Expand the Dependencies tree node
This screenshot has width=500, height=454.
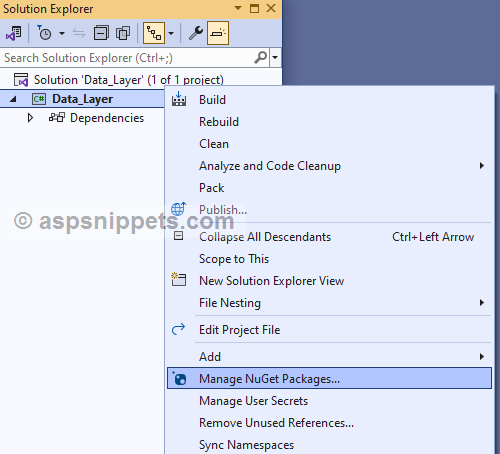tap(30, 118)
